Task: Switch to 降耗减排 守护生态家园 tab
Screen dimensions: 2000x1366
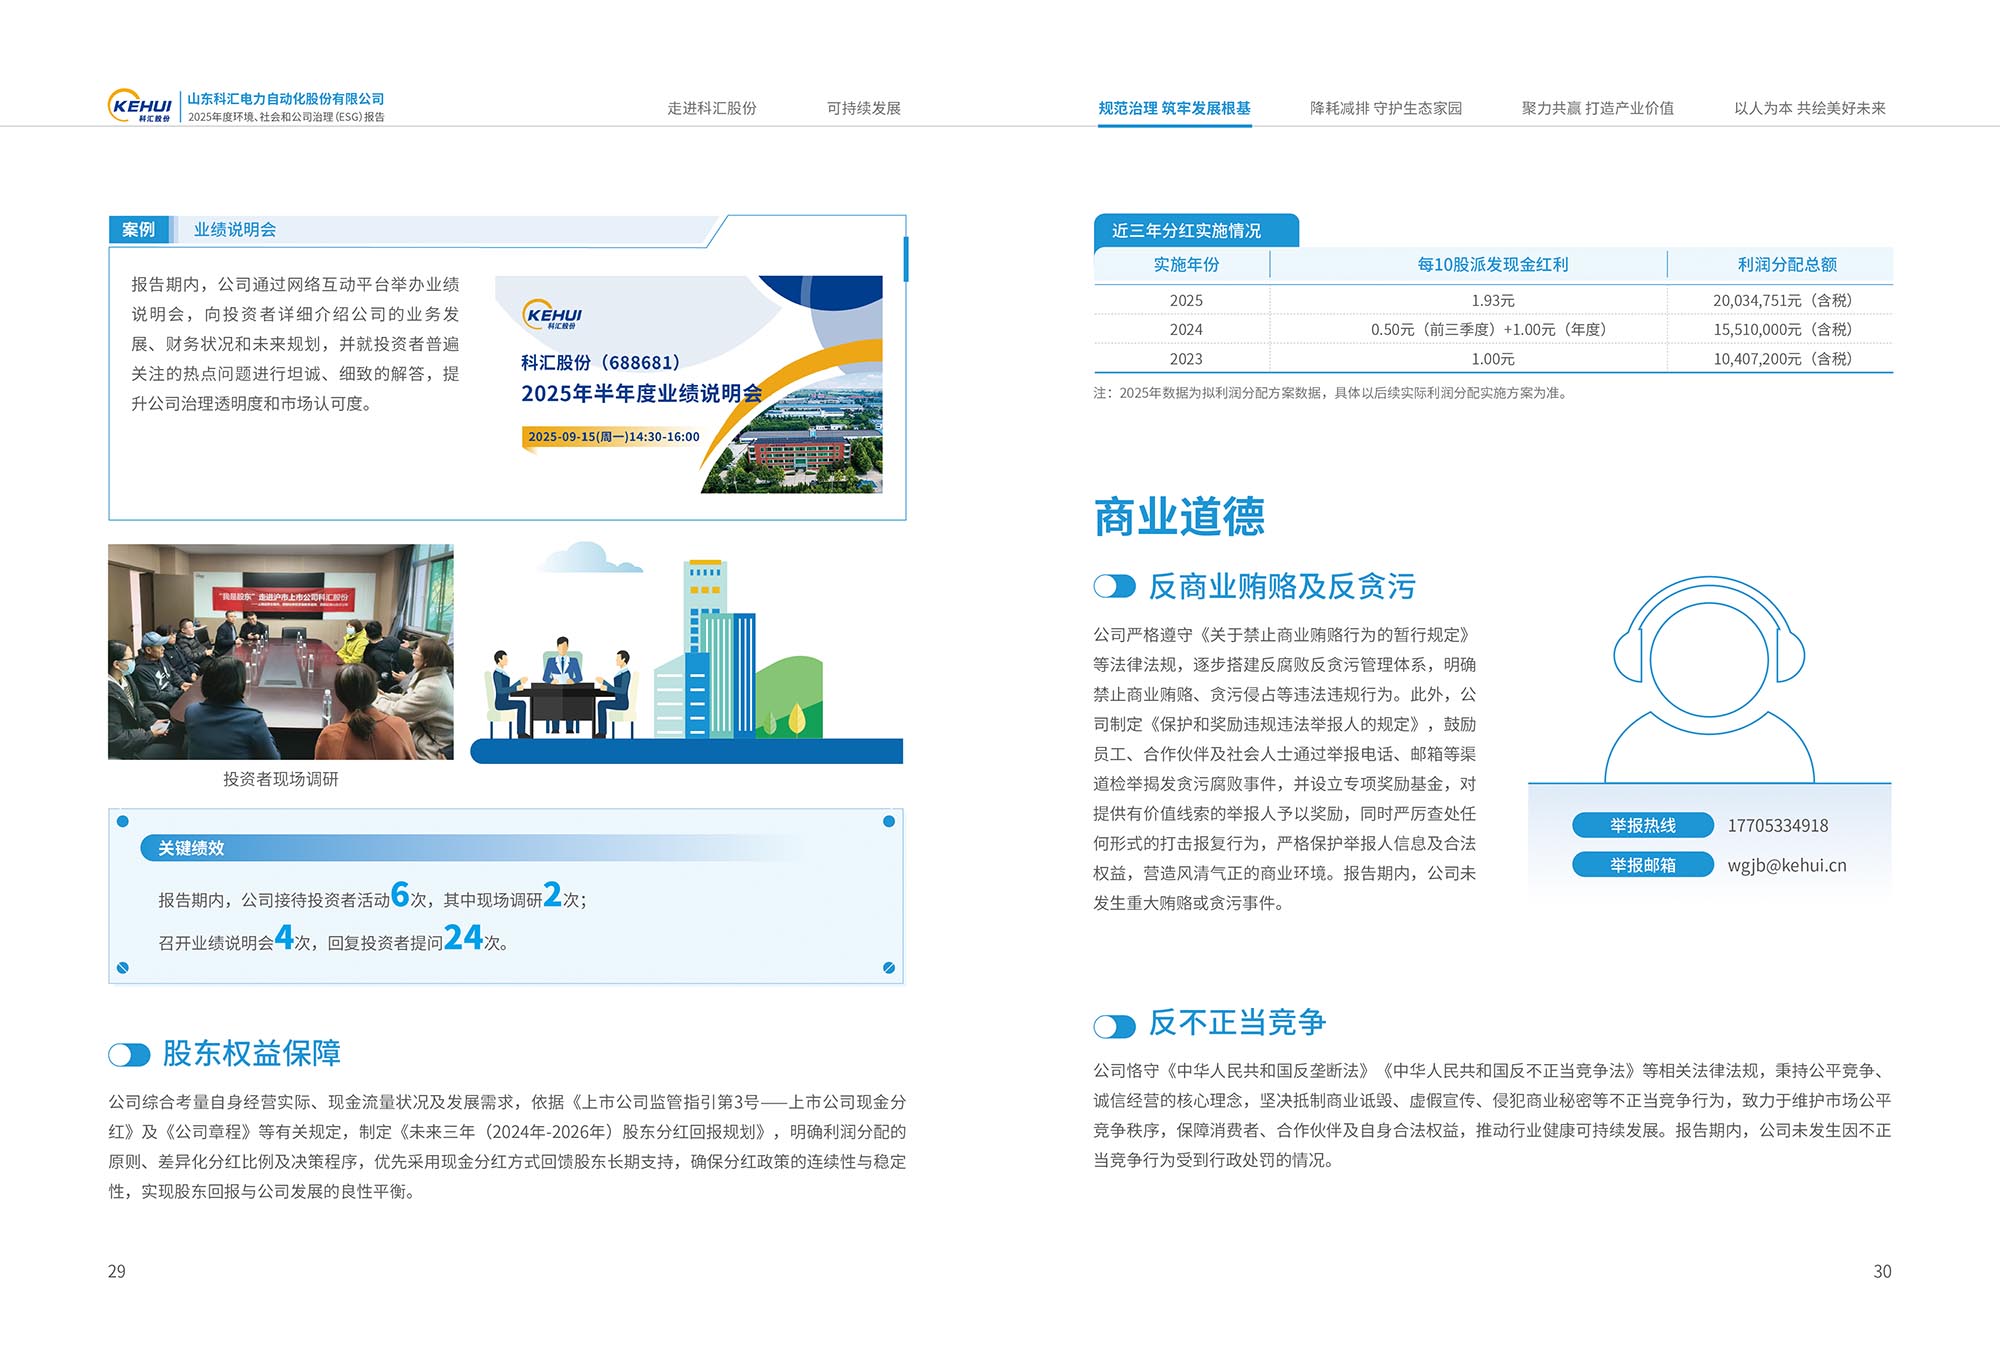Action: point(1385,108)
